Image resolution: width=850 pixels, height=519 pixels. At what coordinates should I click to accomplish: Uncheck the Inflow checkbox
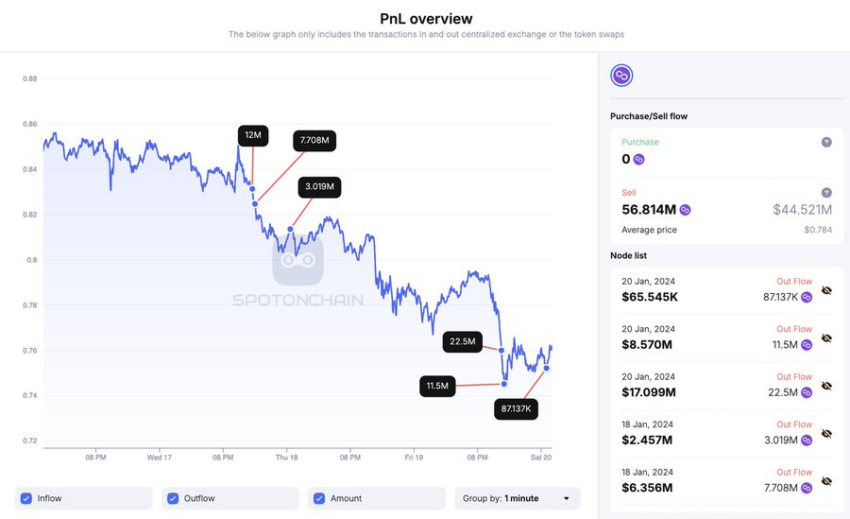coord(26,498)
